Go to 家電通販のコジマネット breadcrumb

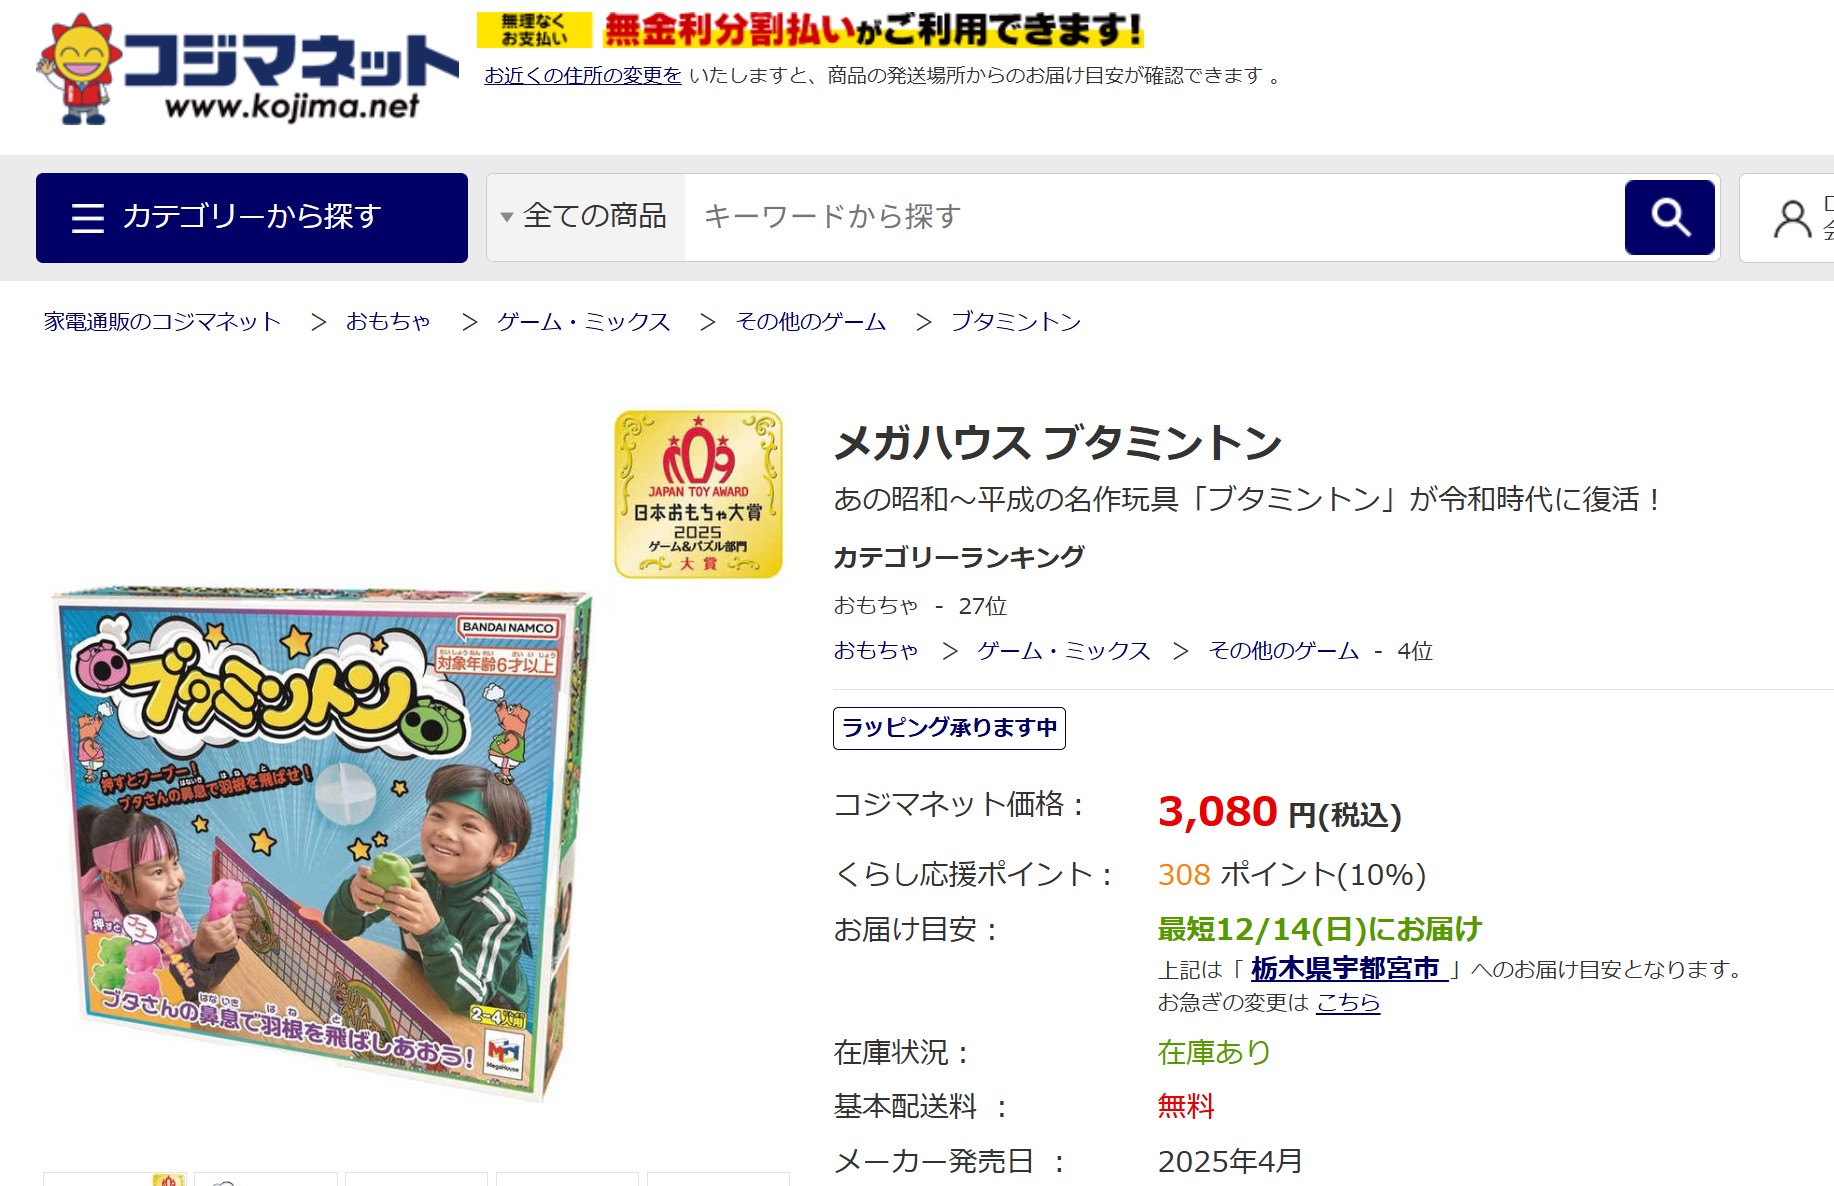(162, 321)
